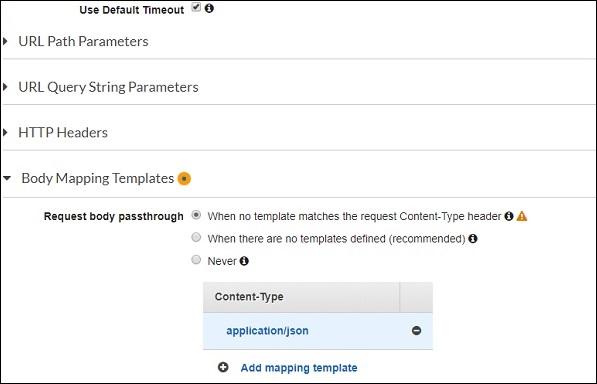The width and height of the screenshot is (597, 384).
Task: Open the application/json mapping template
Action: click(267, 331)
